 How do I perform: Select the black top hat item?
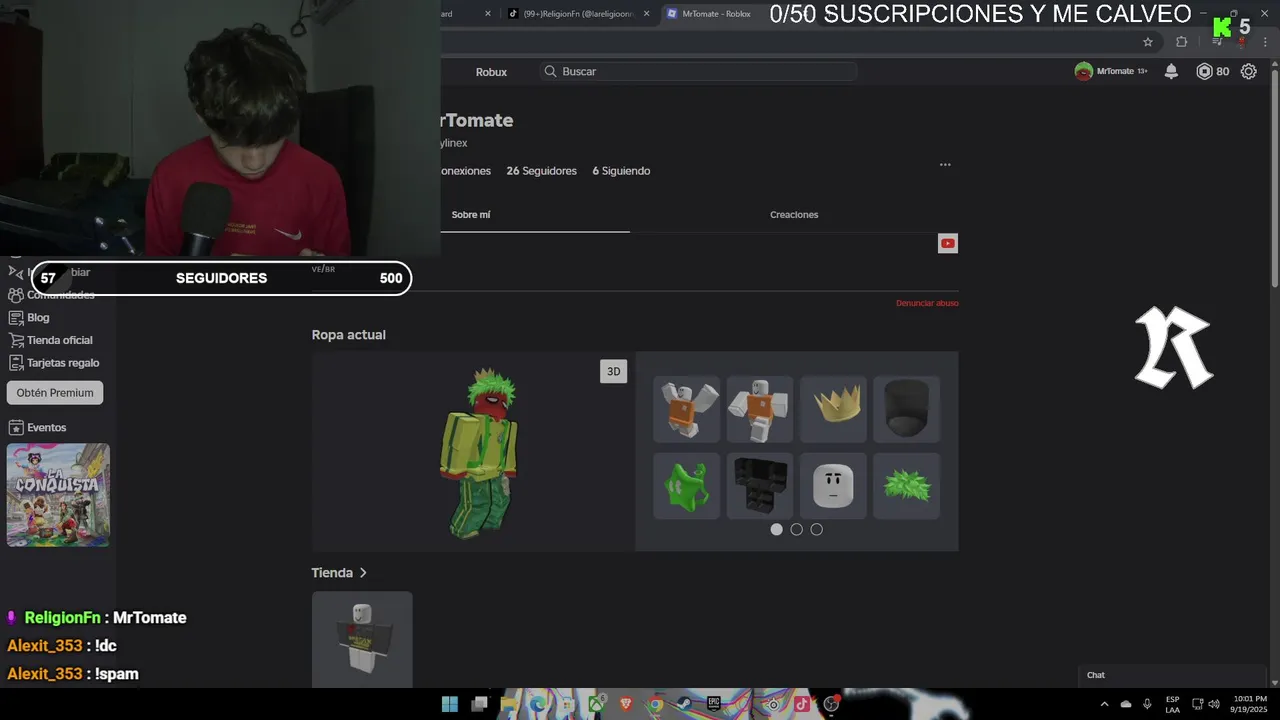pyautogui.click(x=906, y=409)
